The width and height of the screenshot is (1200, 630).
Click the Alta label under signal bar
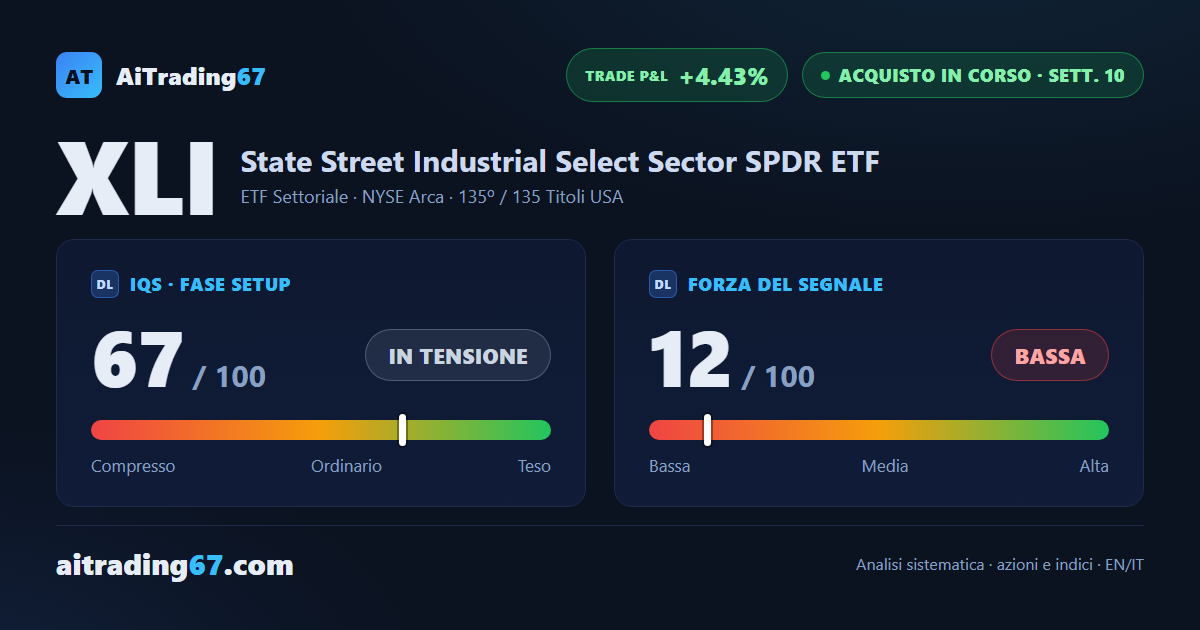[1094, 466]
